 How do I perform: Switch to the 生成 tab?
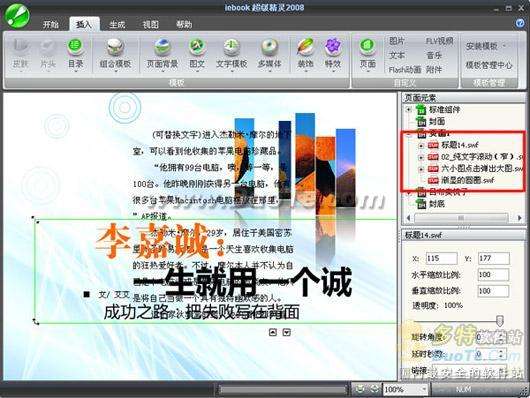117,24
